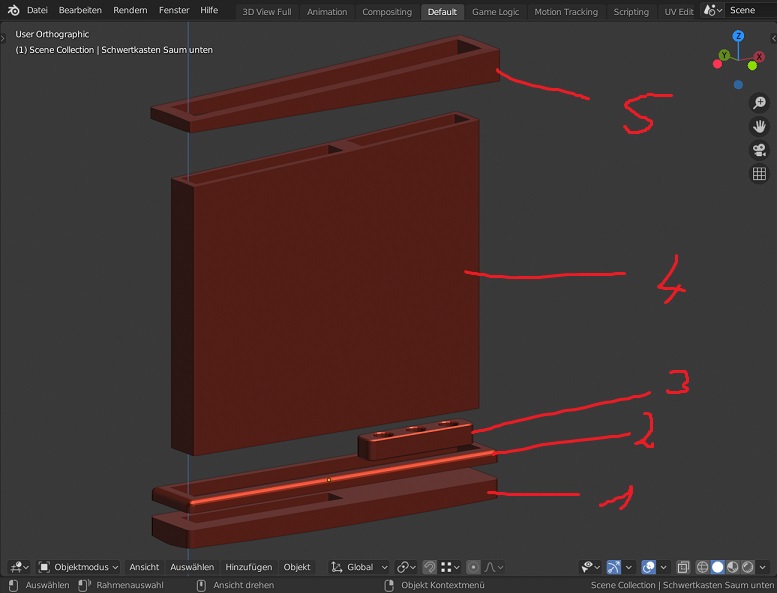Click the Scene name field
Viewport: 777px width, 593px height.
point(750,11)
